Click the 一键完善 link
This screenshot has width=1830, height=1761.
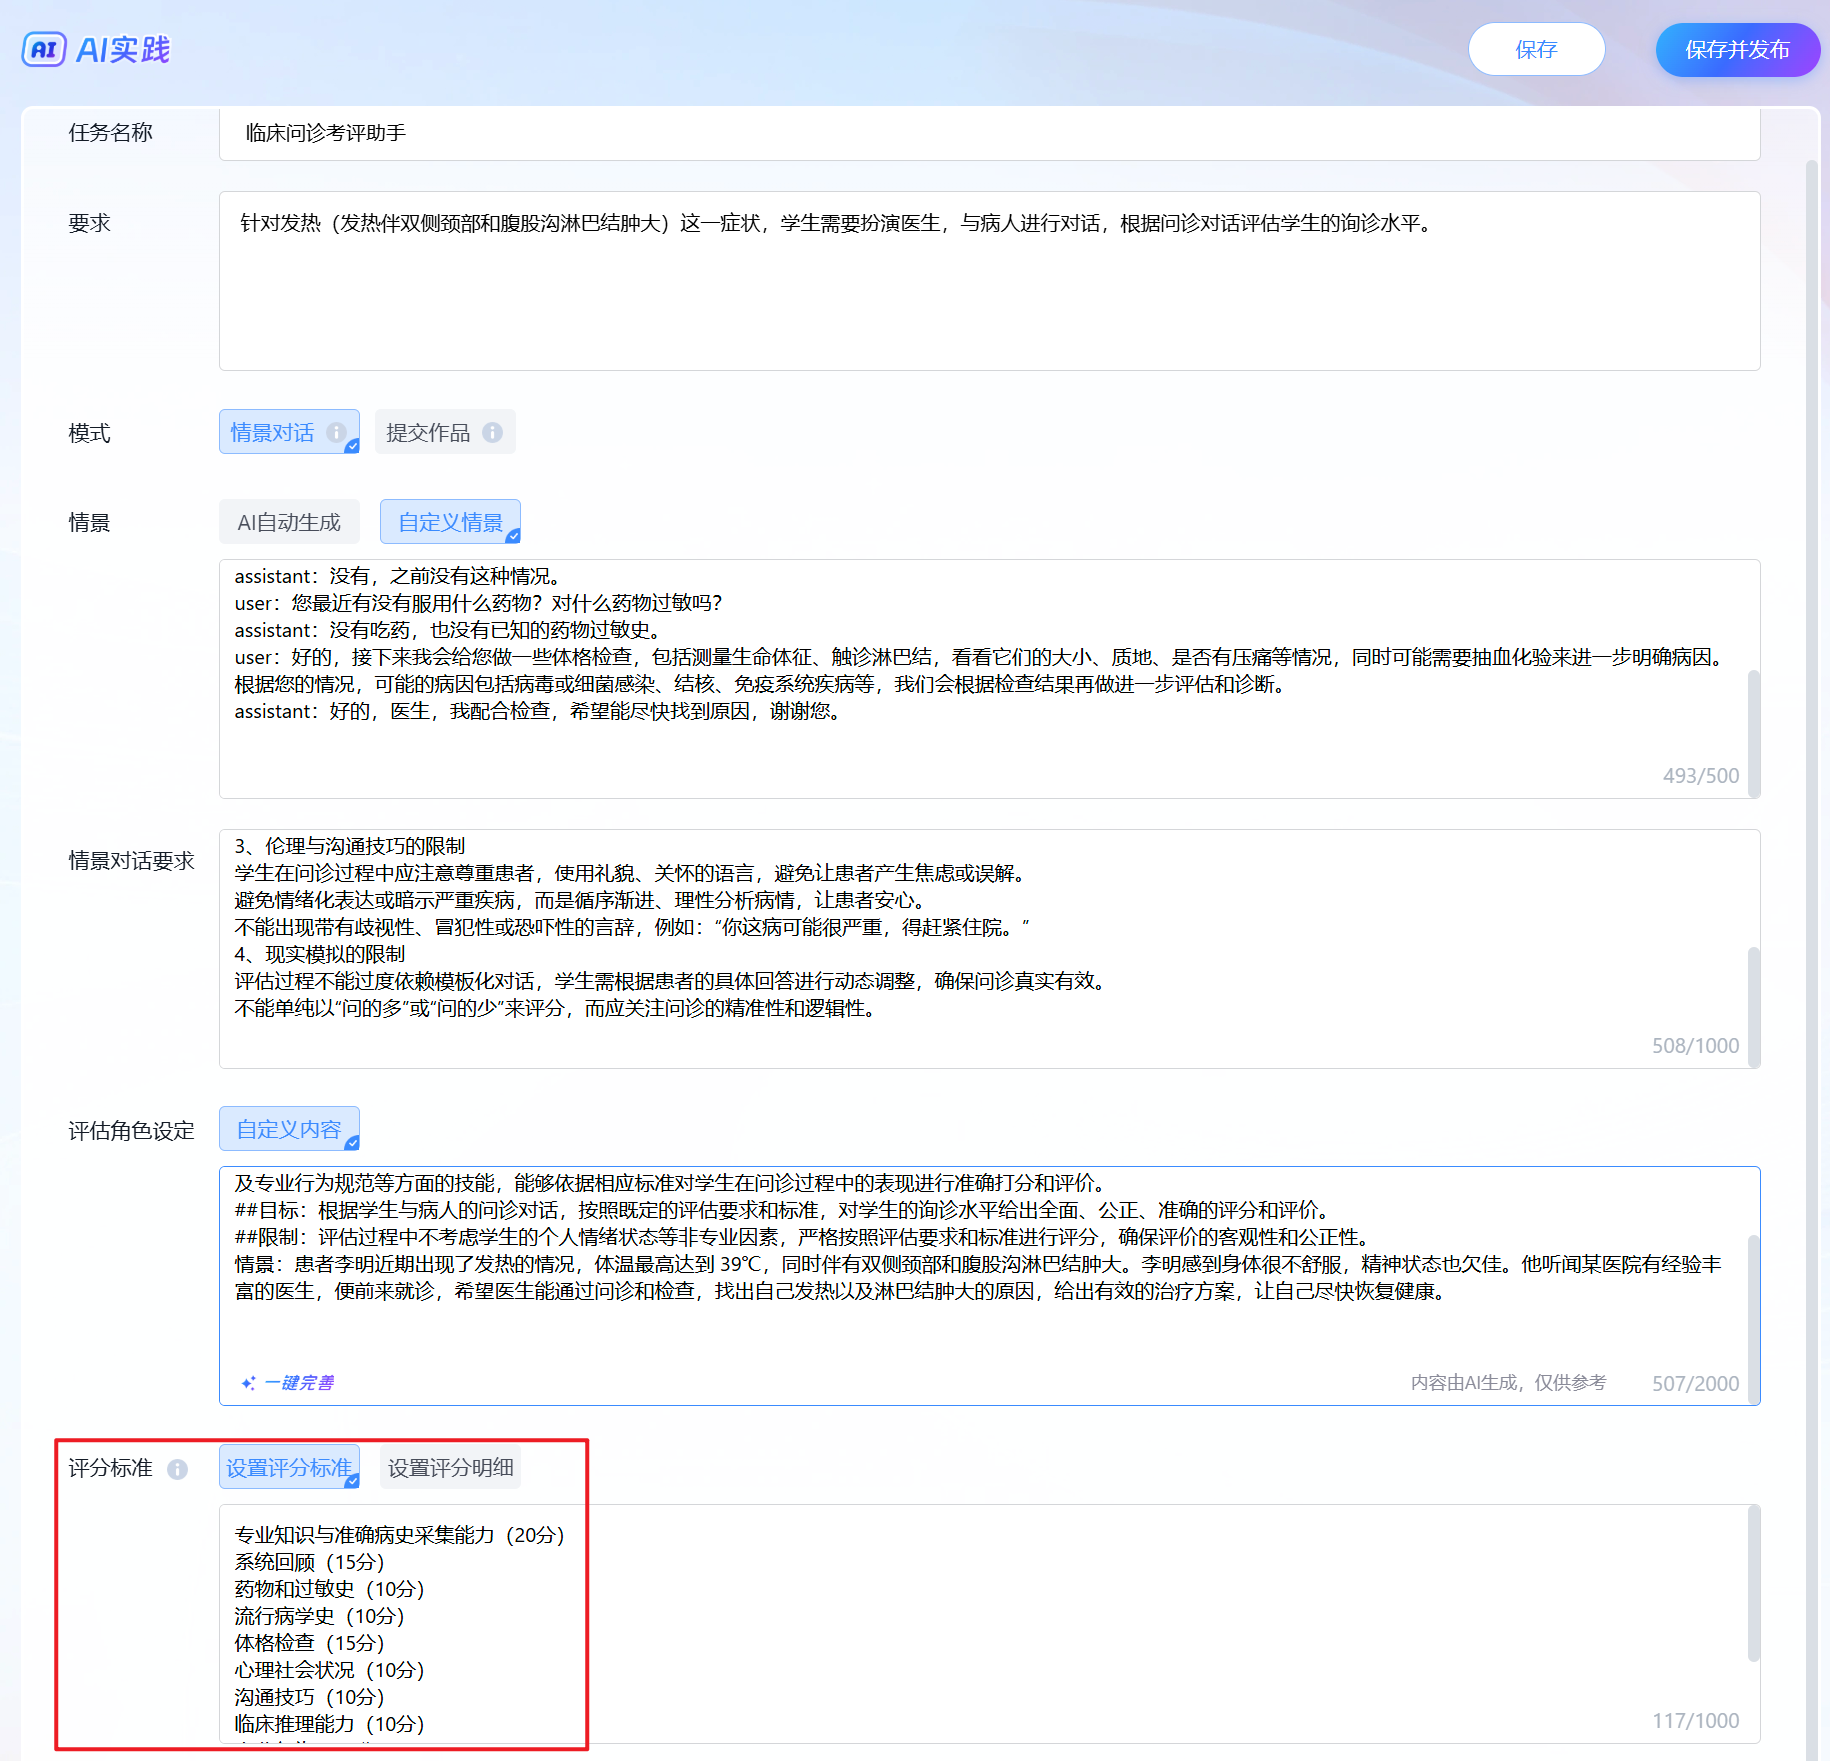pos(299,1383)
